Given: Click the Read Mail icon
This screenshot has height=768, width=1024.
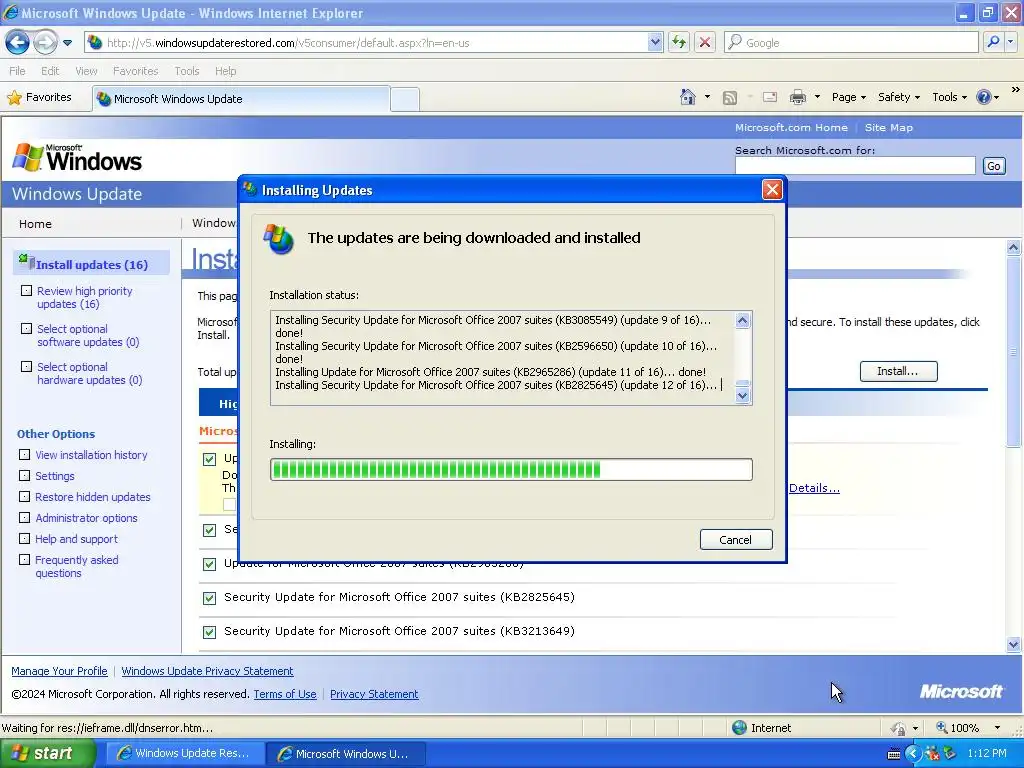Looking at the screenshot, I should coord(770,97).
